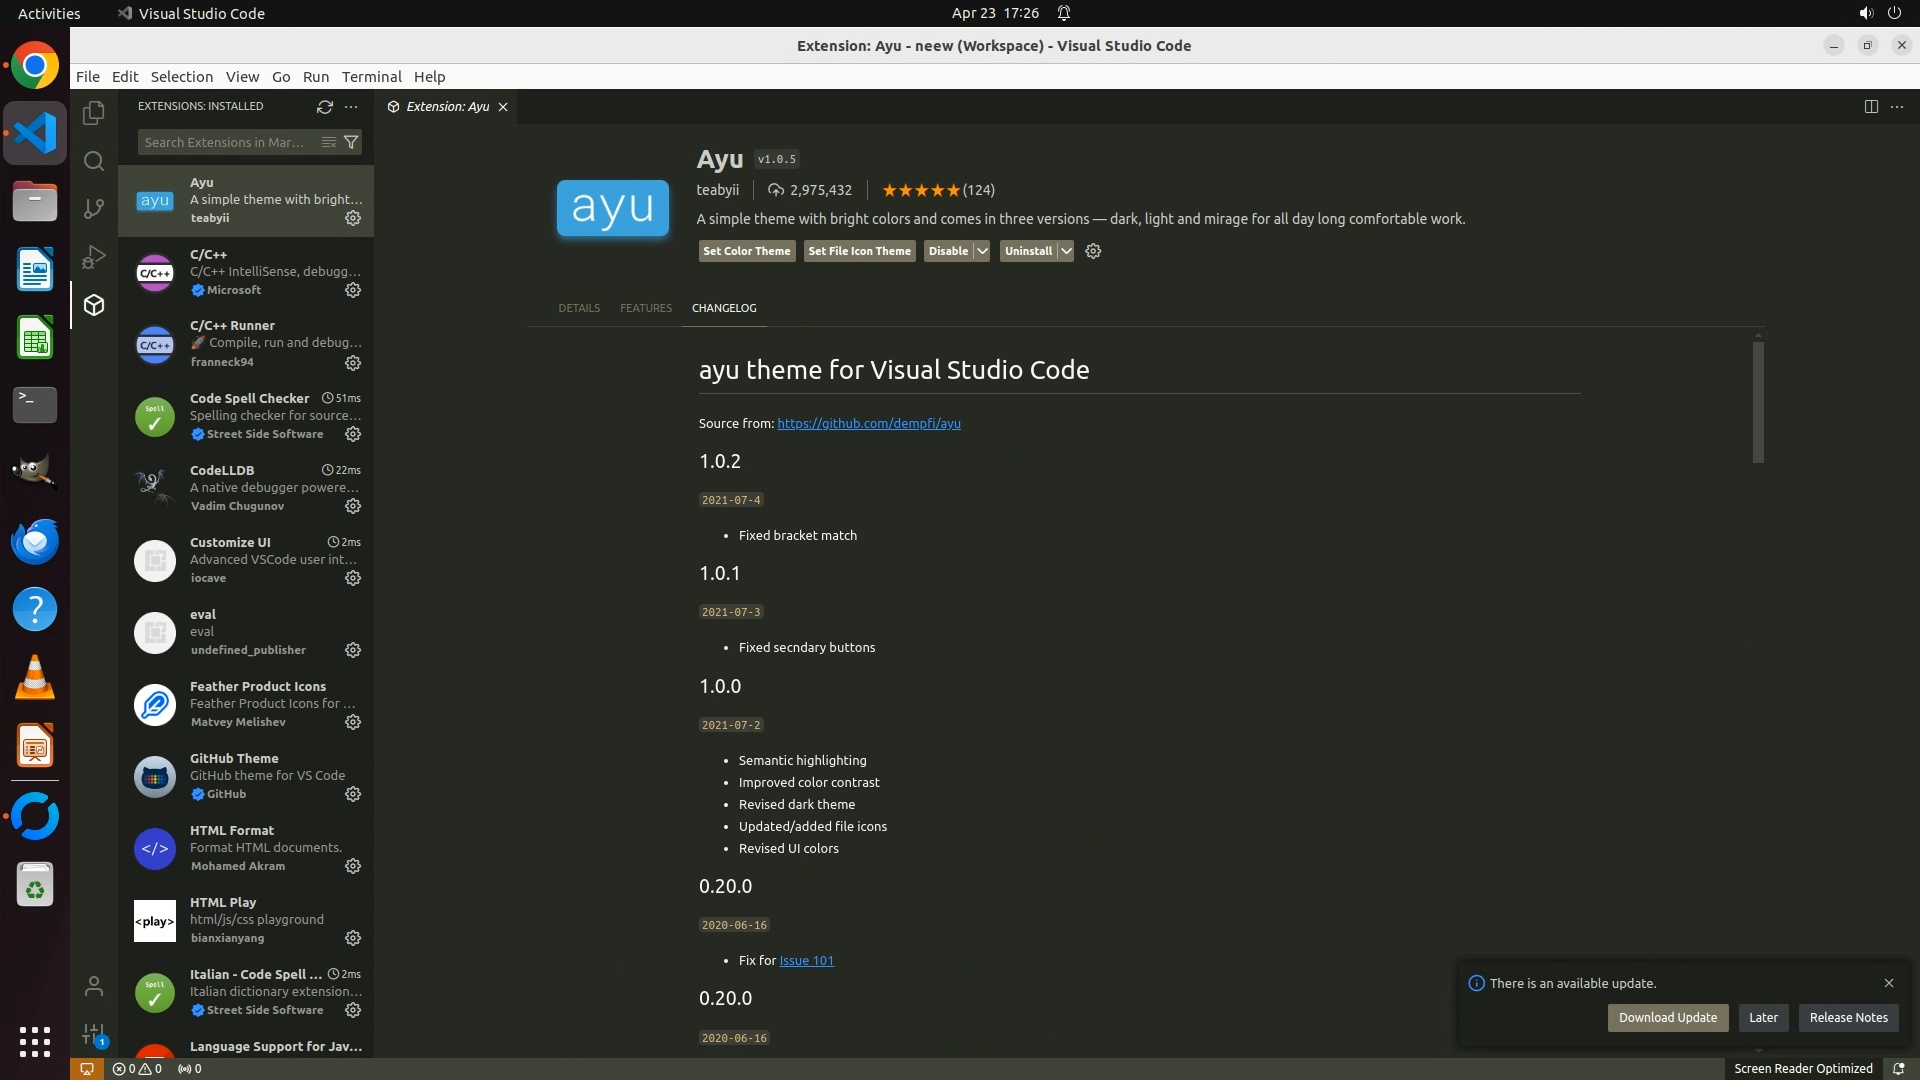Expand the Disable button dropdown arrow
Screen dimensions: 1920x1080
(x=982, y=251)
